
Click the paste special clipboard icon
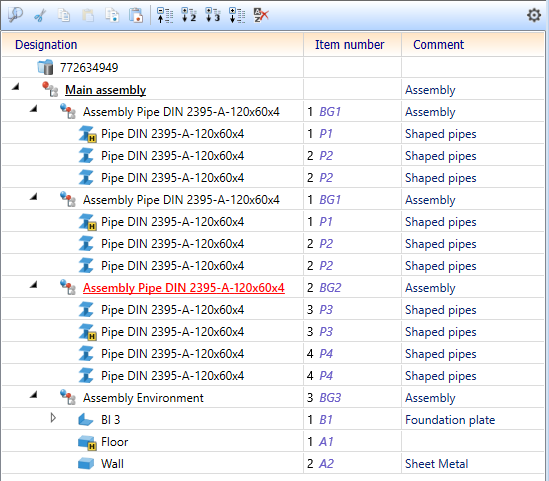[x=136, y=15]
